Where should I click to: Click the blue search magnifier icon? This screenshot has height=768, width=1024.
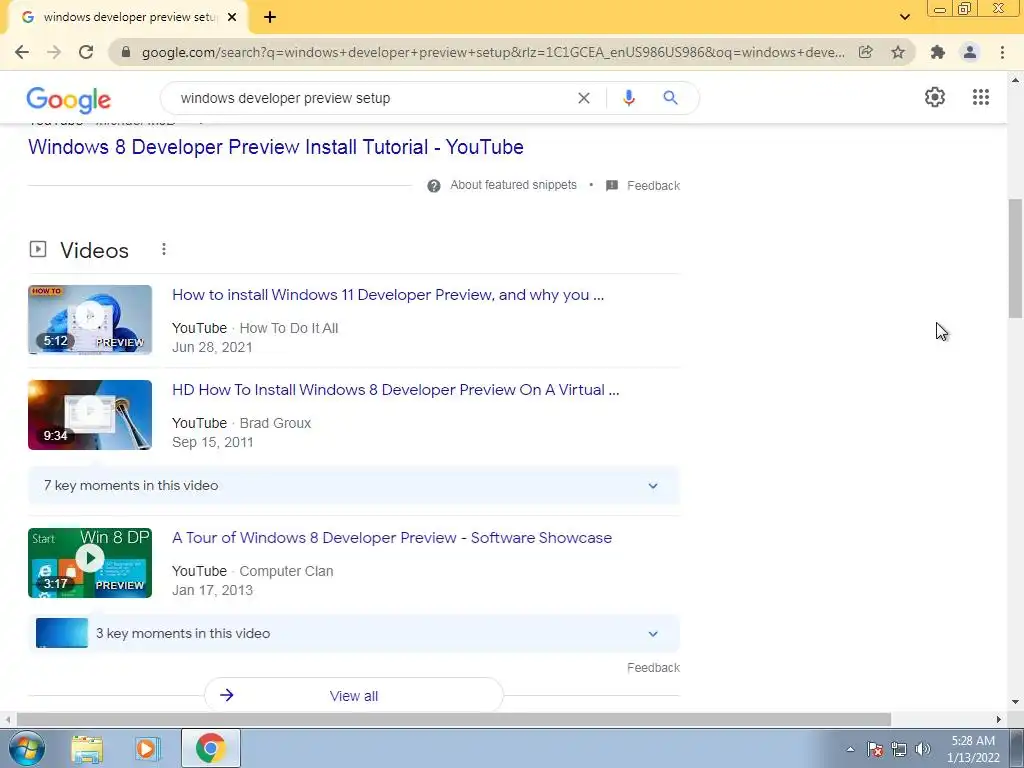pyautogui.click(x=670, y=98)
